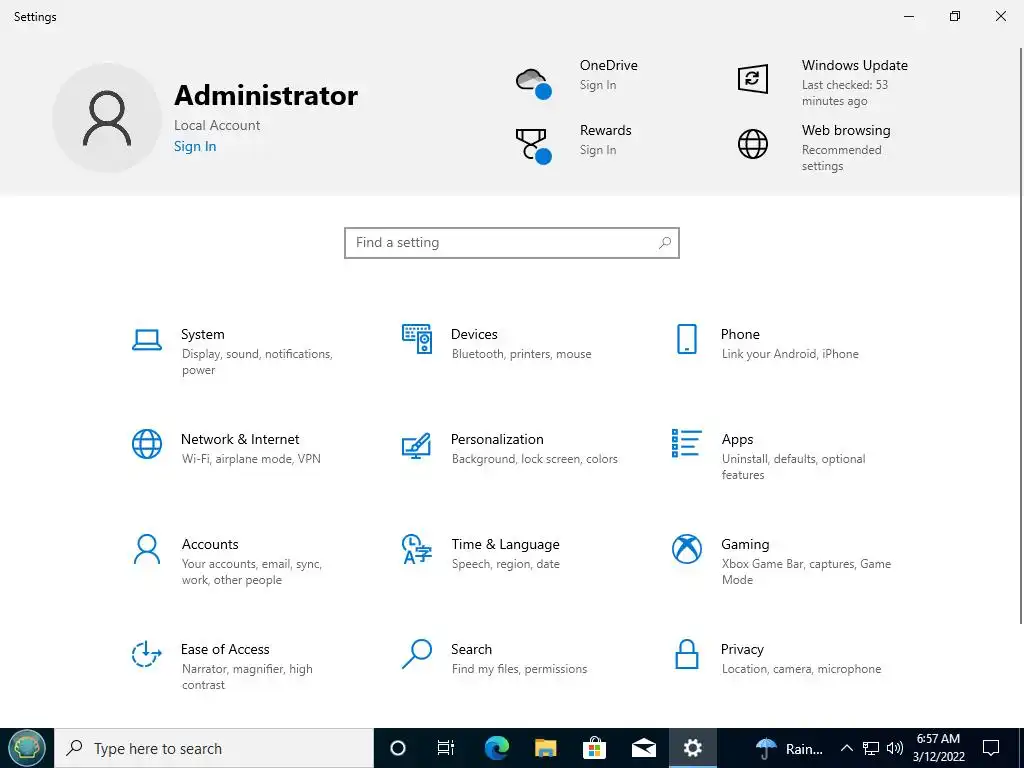Viewport: 1024px width, 768px height.
Task: Click 'Display, sound, notifications, power' text
Action: [257, 362]
